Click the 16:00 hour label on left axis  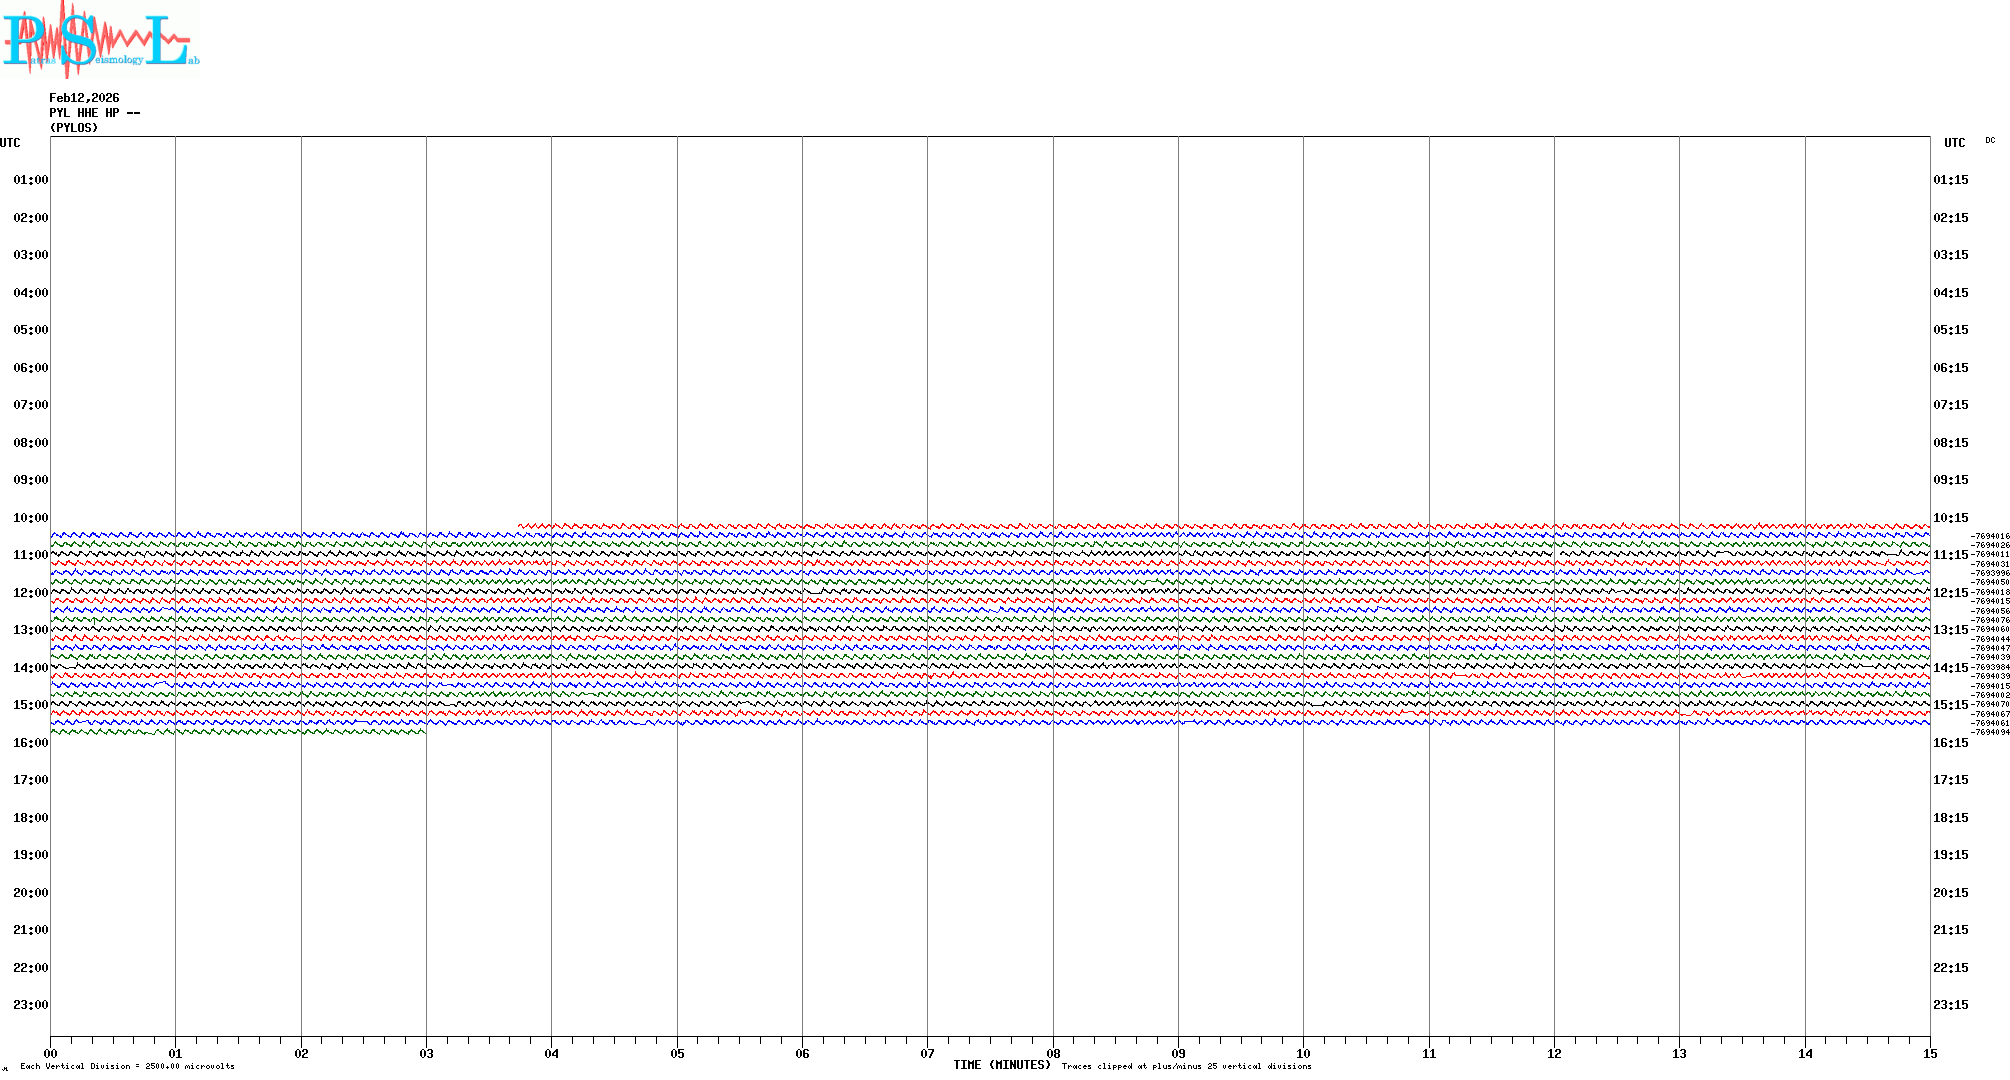30,743
